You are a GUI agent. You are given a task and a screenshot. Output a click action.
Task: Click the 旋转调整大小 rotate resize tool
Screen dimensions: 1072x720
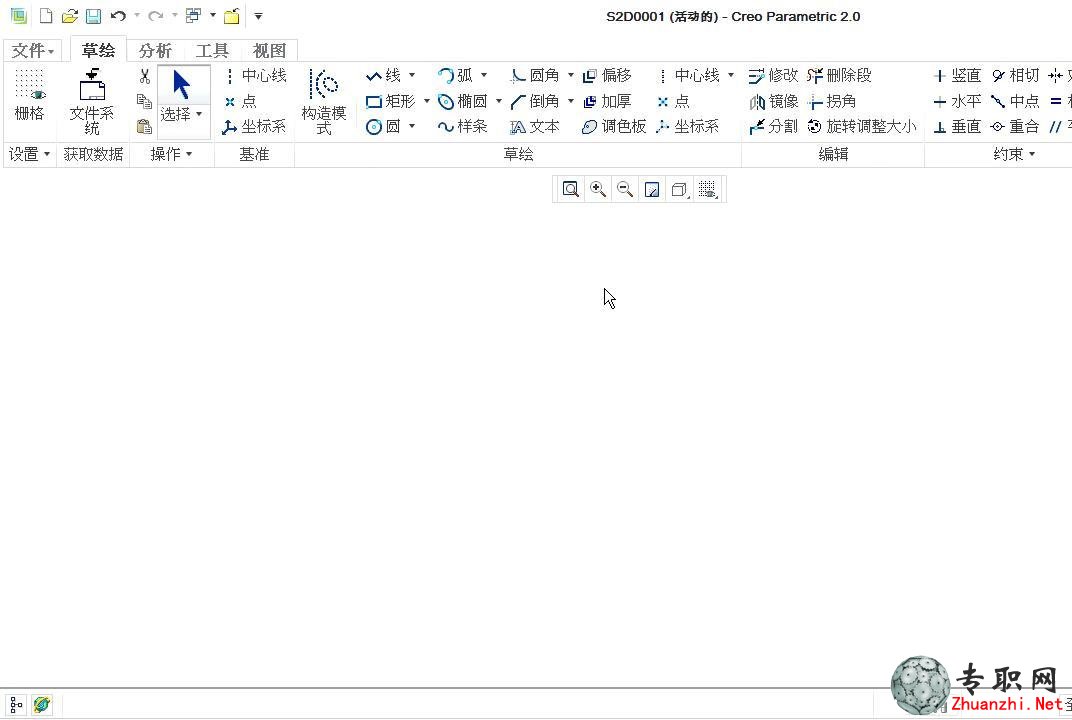861,126
